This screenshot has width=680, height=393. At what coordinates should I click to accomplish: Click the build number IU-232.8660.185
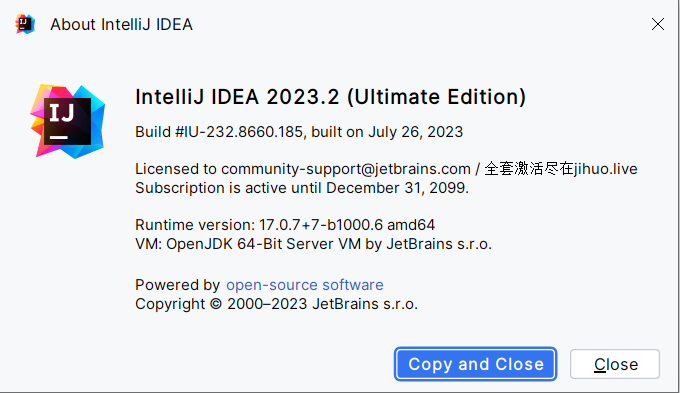pyautogui.click(x=244, y=132)
